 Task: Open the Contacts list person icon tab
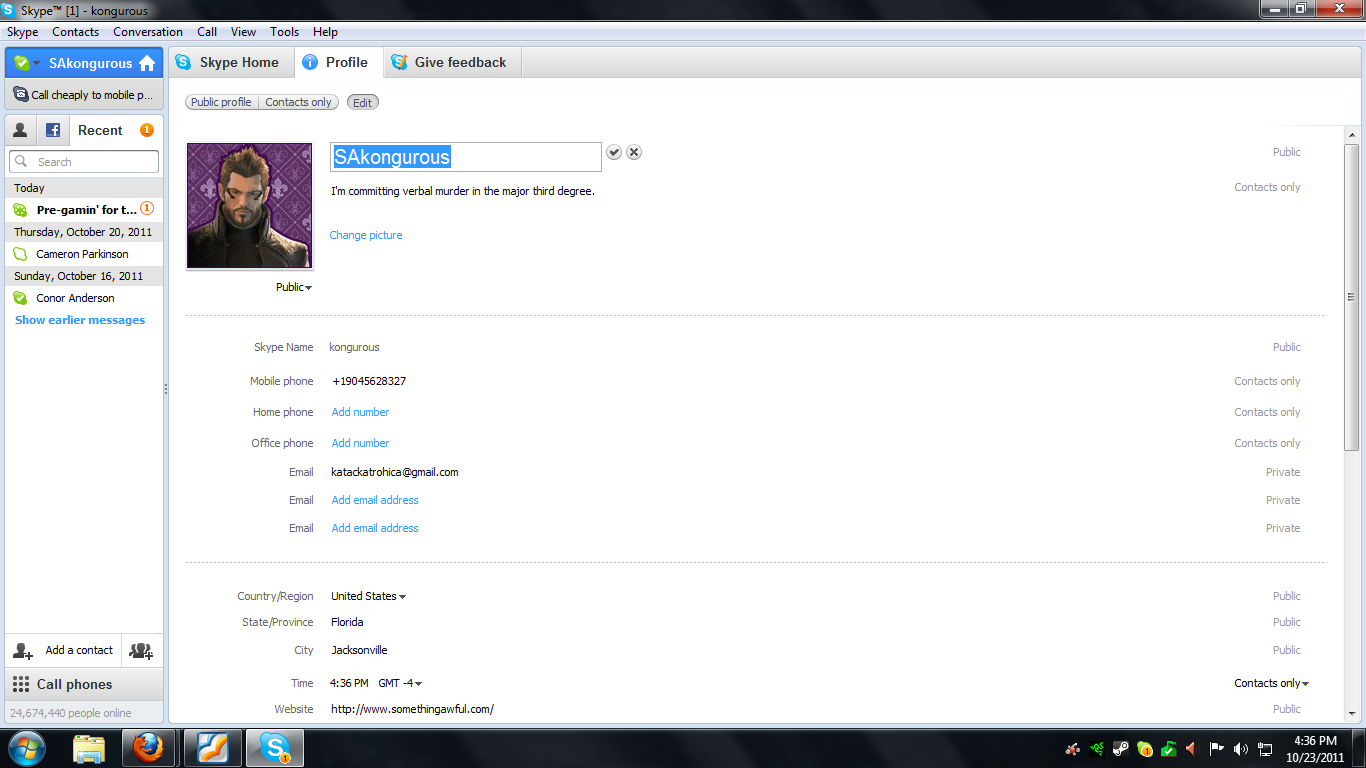(20, 130)
